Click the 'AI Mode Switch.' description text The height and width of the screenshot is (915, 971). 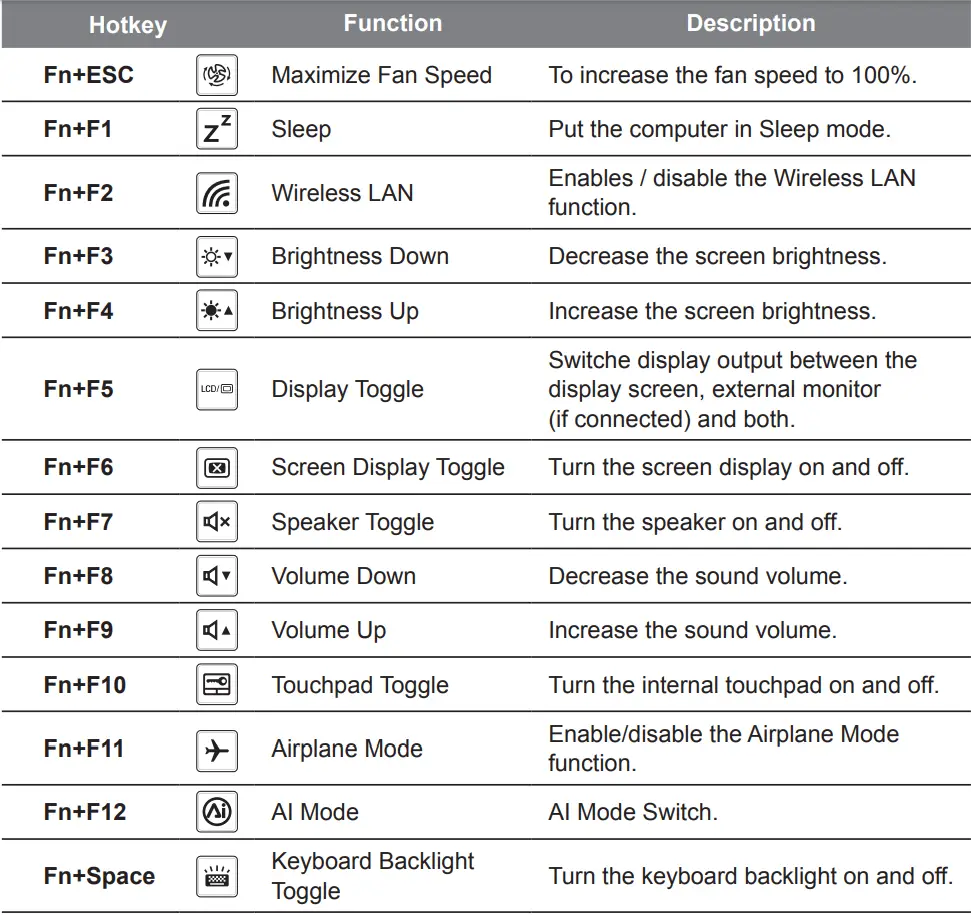pos(632,812)
